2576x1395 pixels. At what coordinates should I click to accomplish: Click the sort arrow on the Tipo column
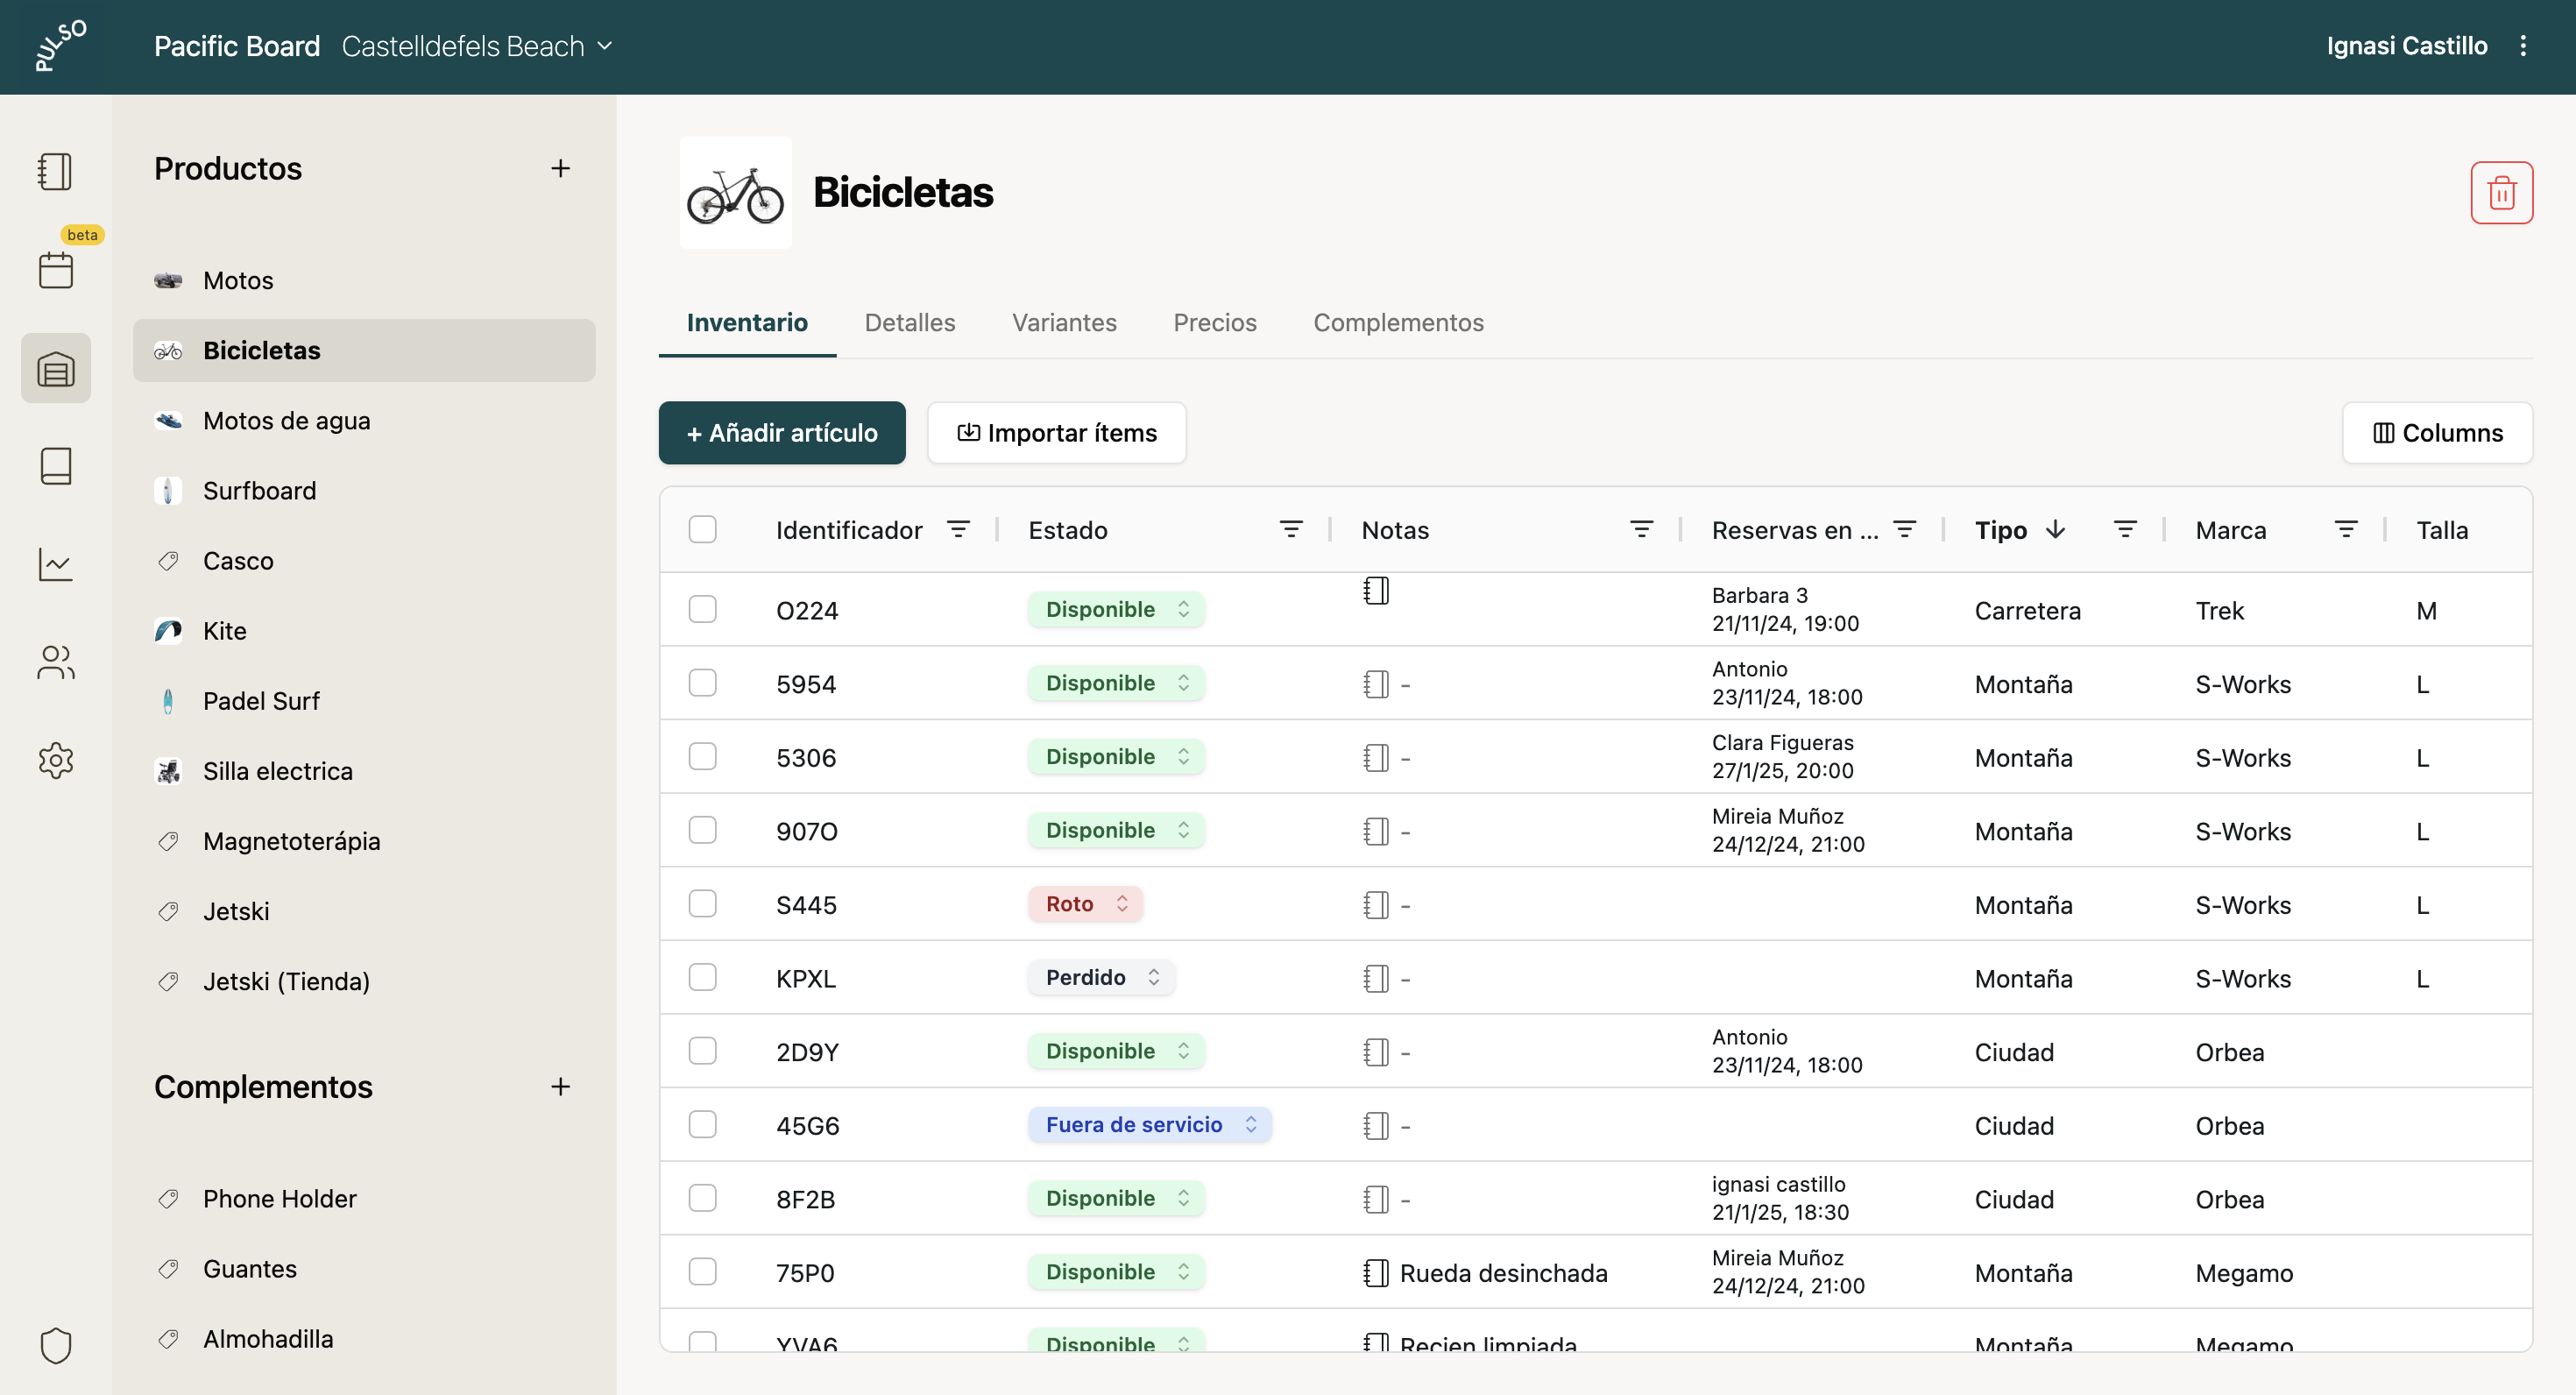2055,529
